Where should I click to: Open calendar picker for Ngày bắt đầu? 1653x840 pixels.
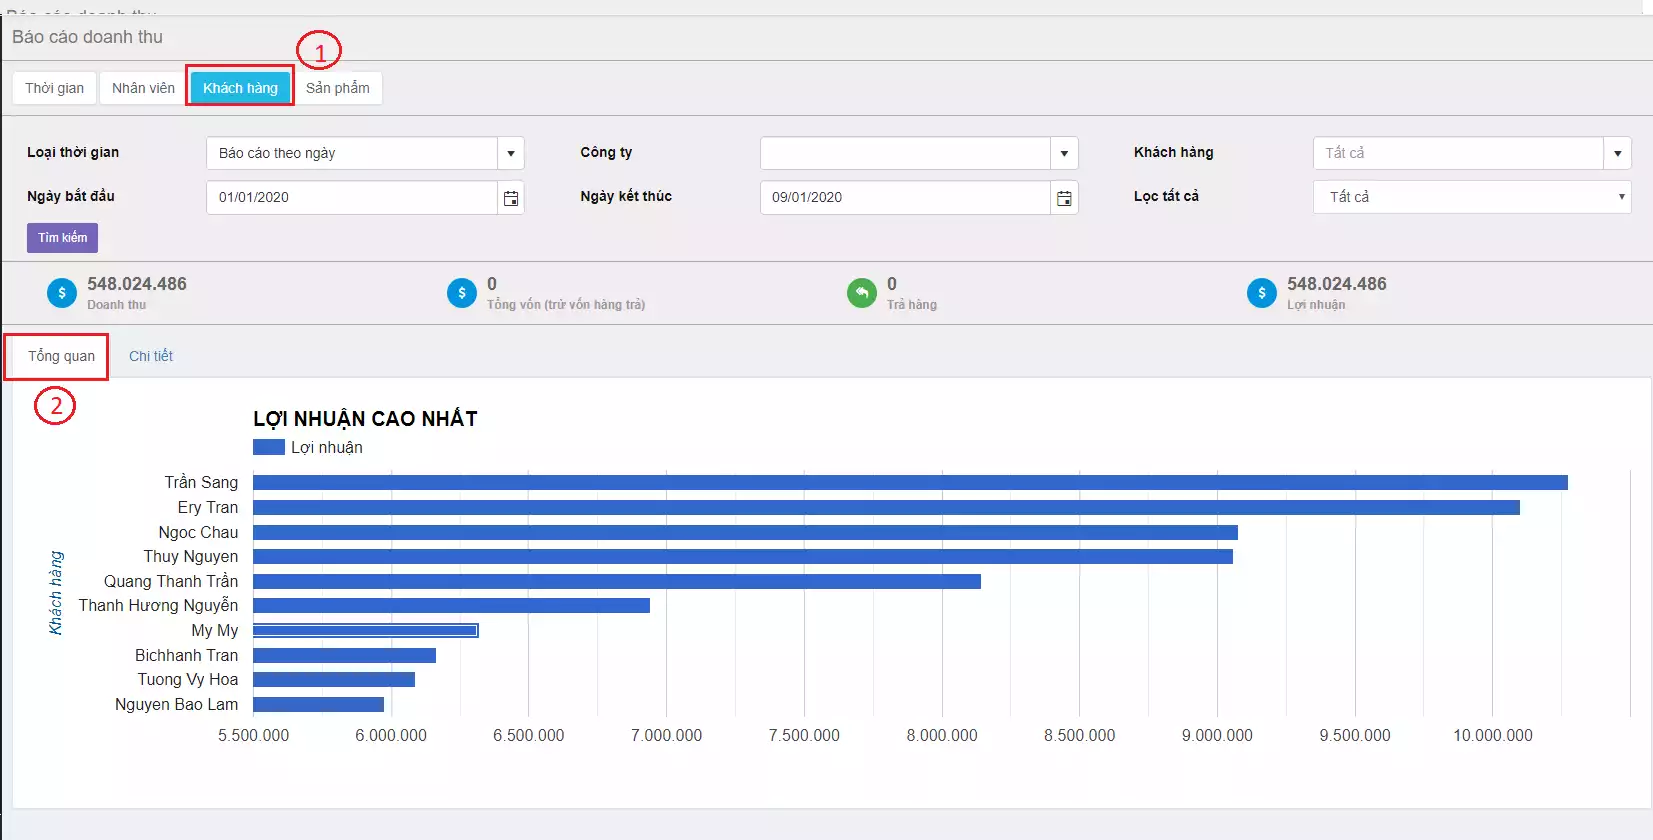pos(511,198)
